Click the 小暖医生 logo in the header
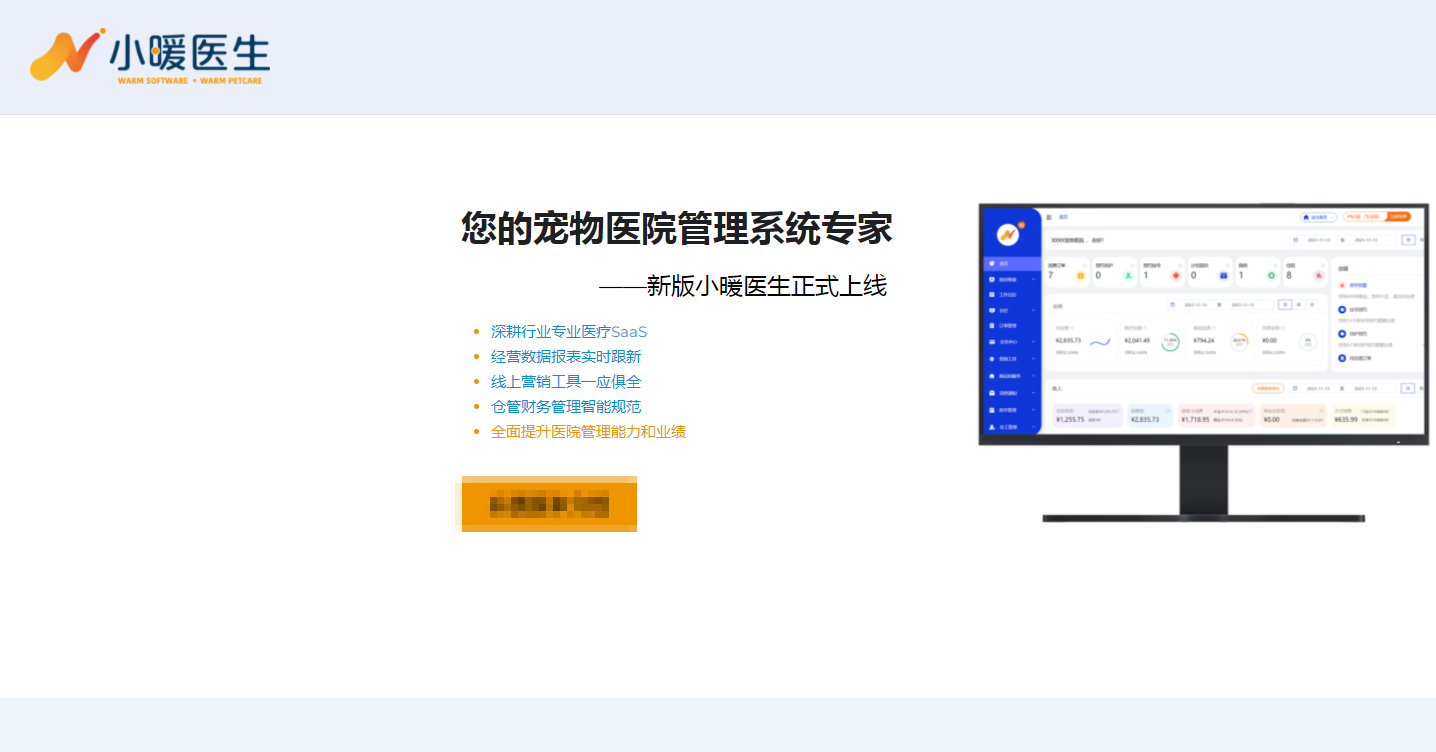Image resolution: width=1436 pixels, height=752 pixels. [150, 56]
